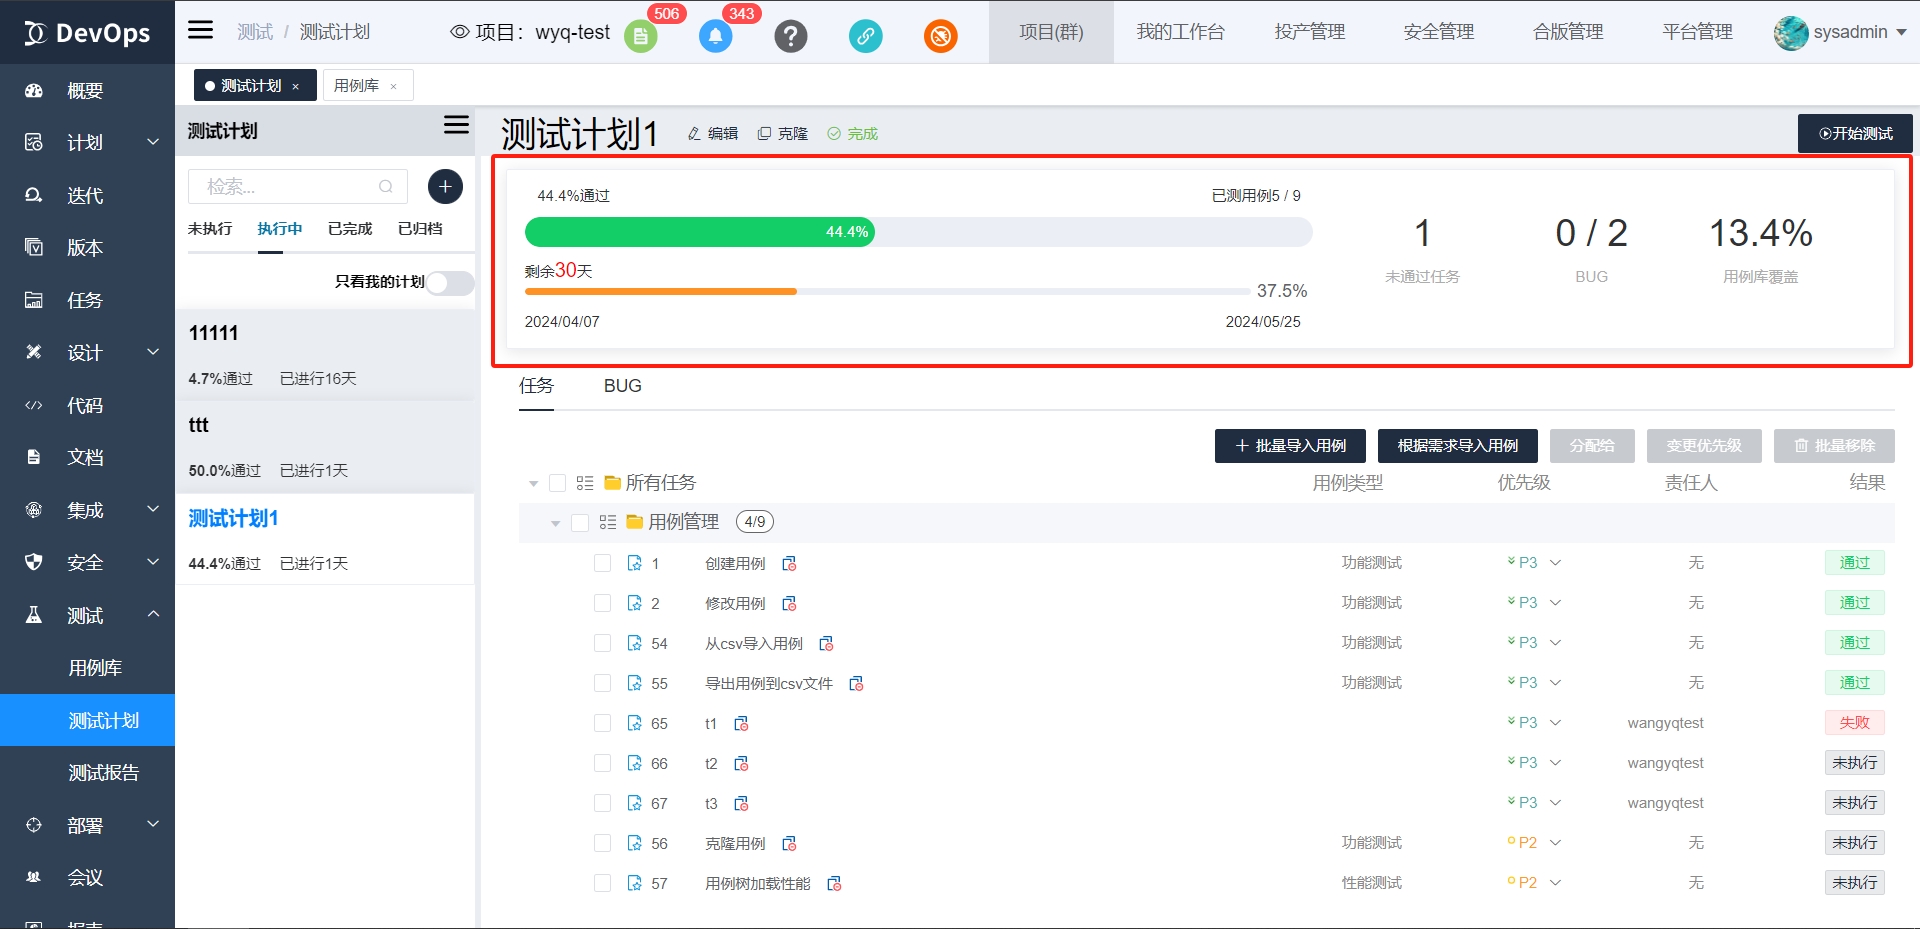This screenshot has width=1920, height=929.
Task: Toggle the main sidebar hamburger menu
Action: 201,30
